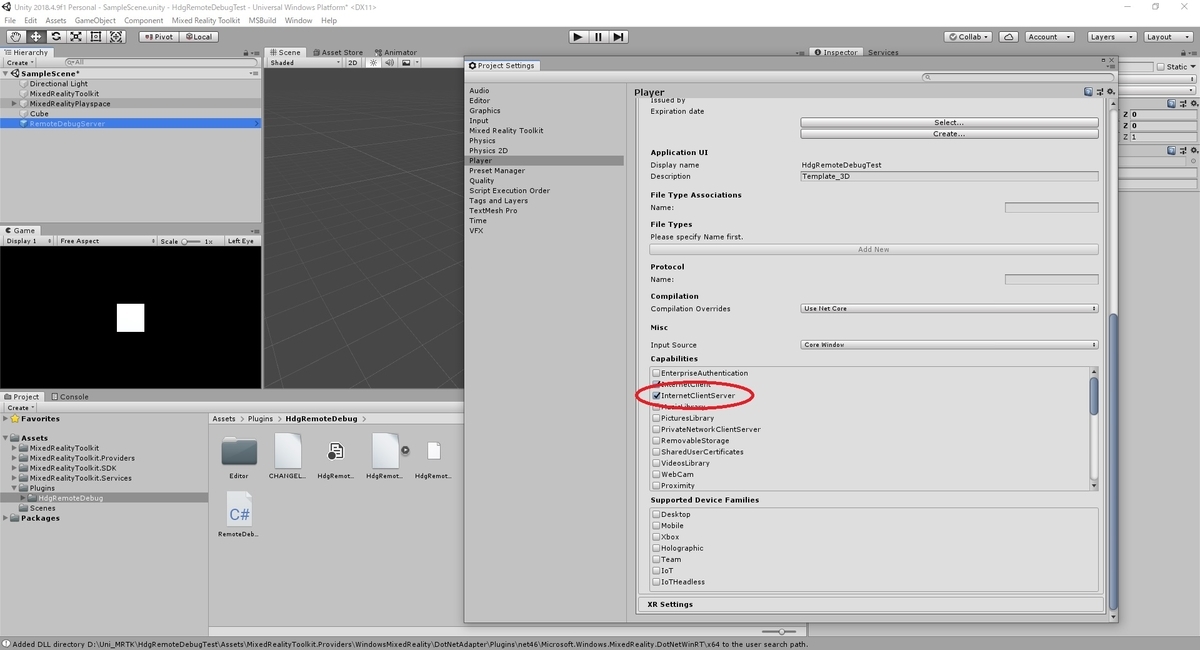
Task: Enable PrivateNetworkClientServer capability
Action: click(656, 429)
